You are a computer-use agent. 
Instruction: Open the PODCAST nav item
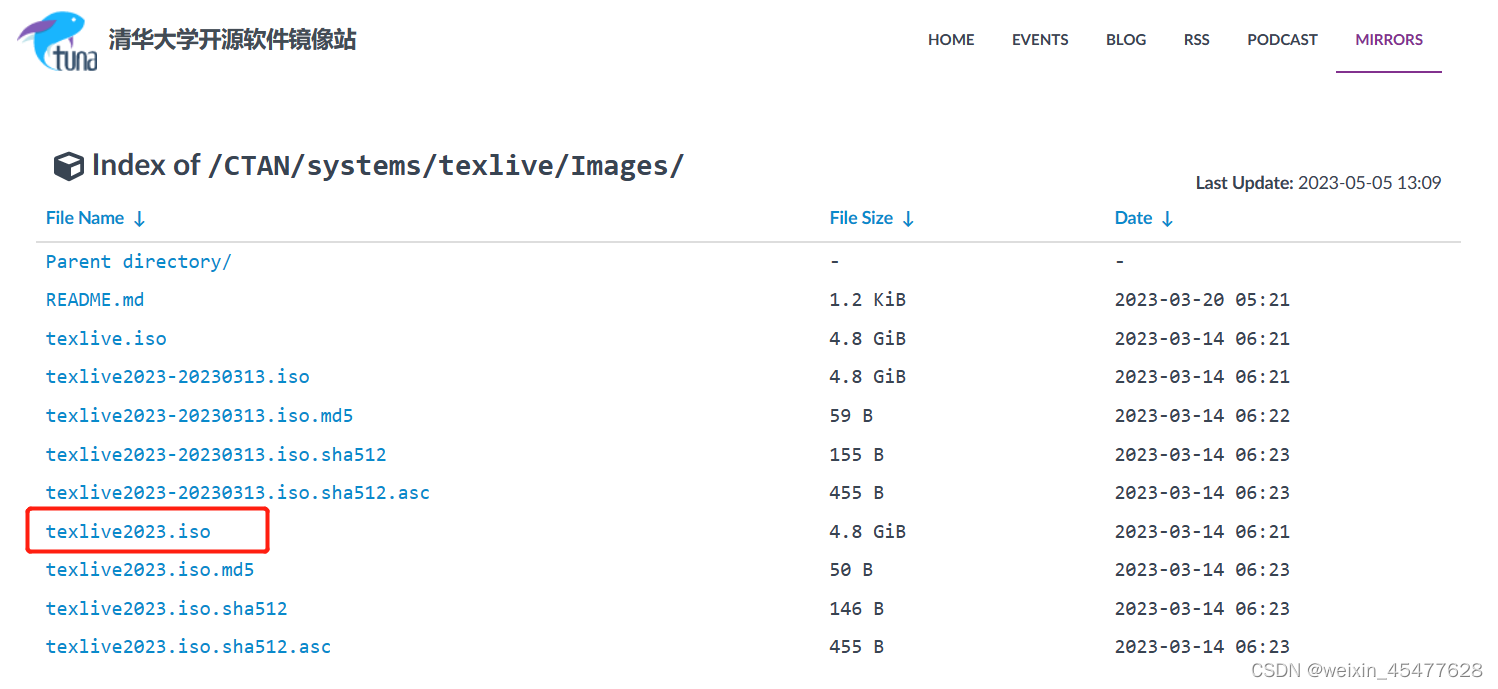[x=1282, y=40]
